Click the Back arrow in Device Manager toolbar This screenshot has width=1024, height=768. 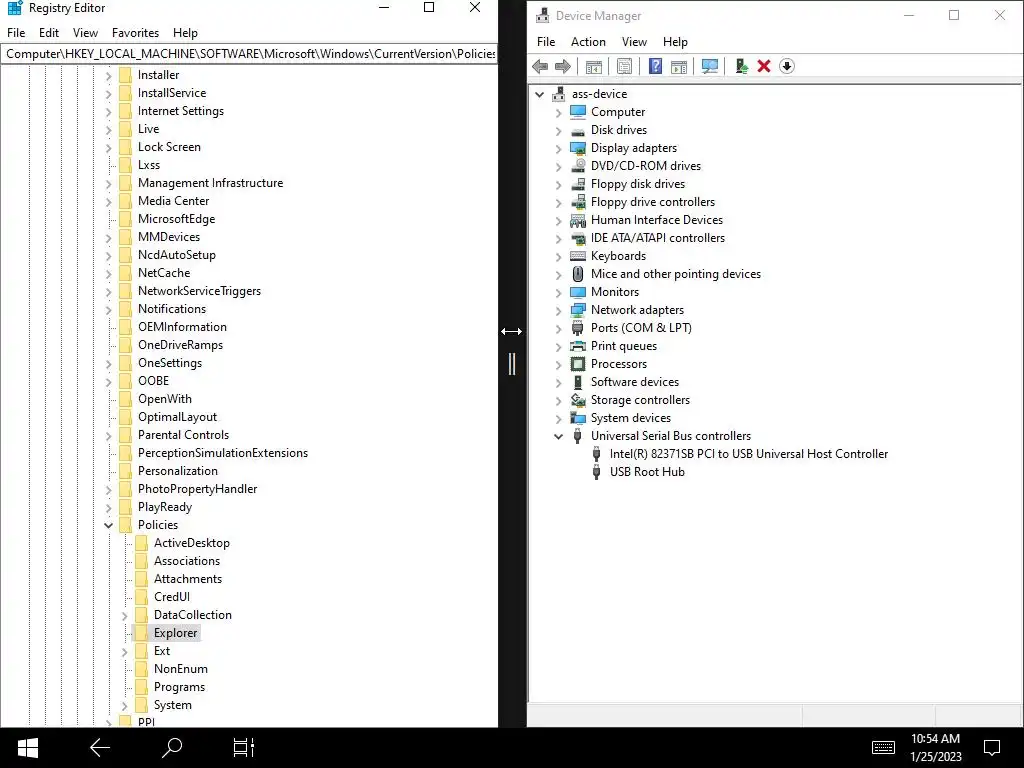(x=540, y=66)
